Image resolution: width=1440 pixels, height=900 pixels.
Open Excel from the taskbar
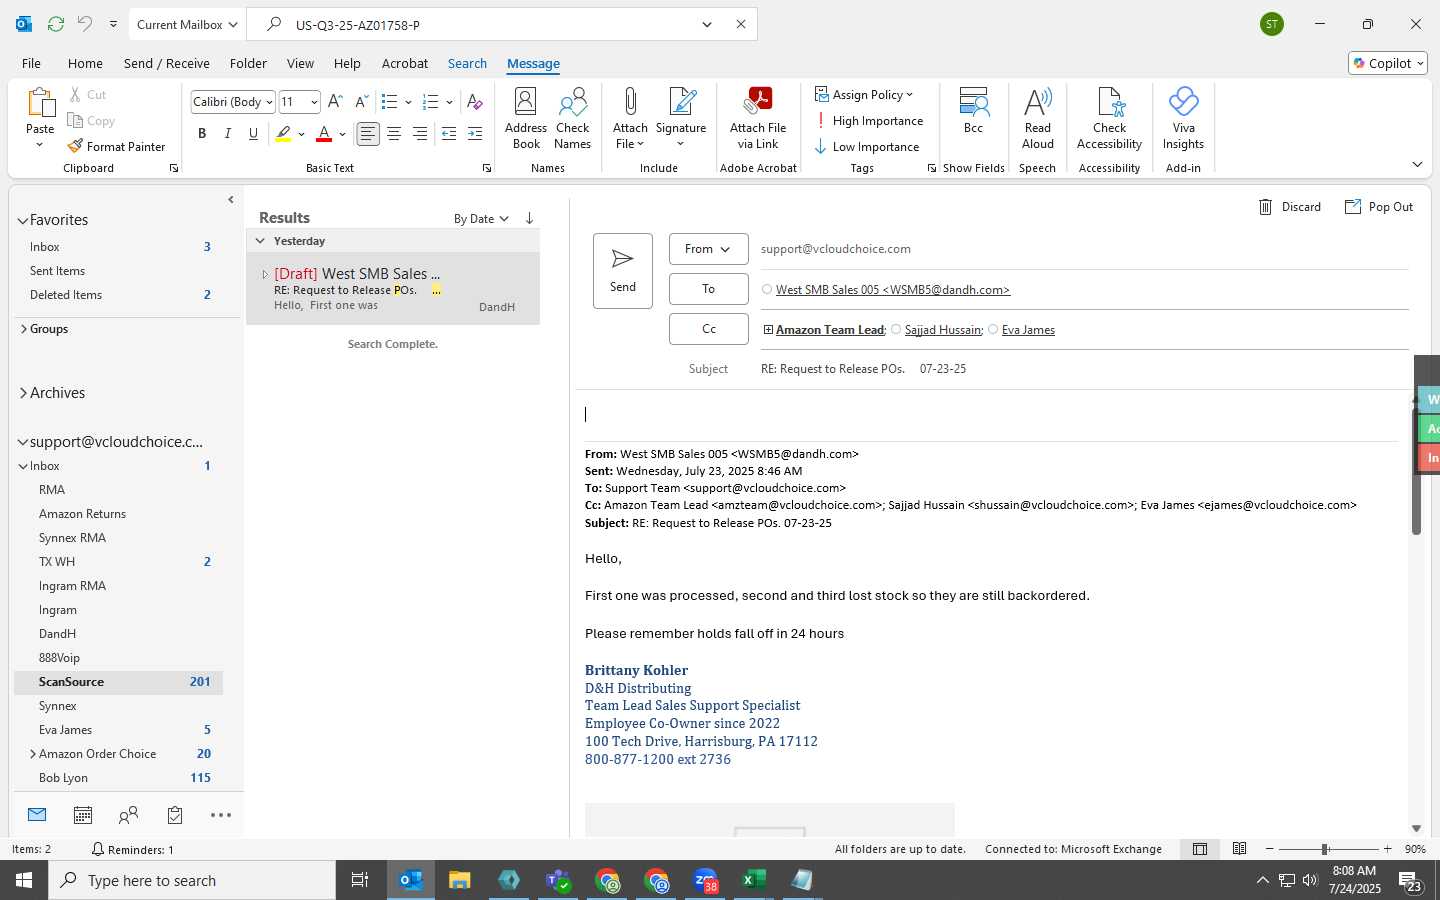tap(753, 880)
